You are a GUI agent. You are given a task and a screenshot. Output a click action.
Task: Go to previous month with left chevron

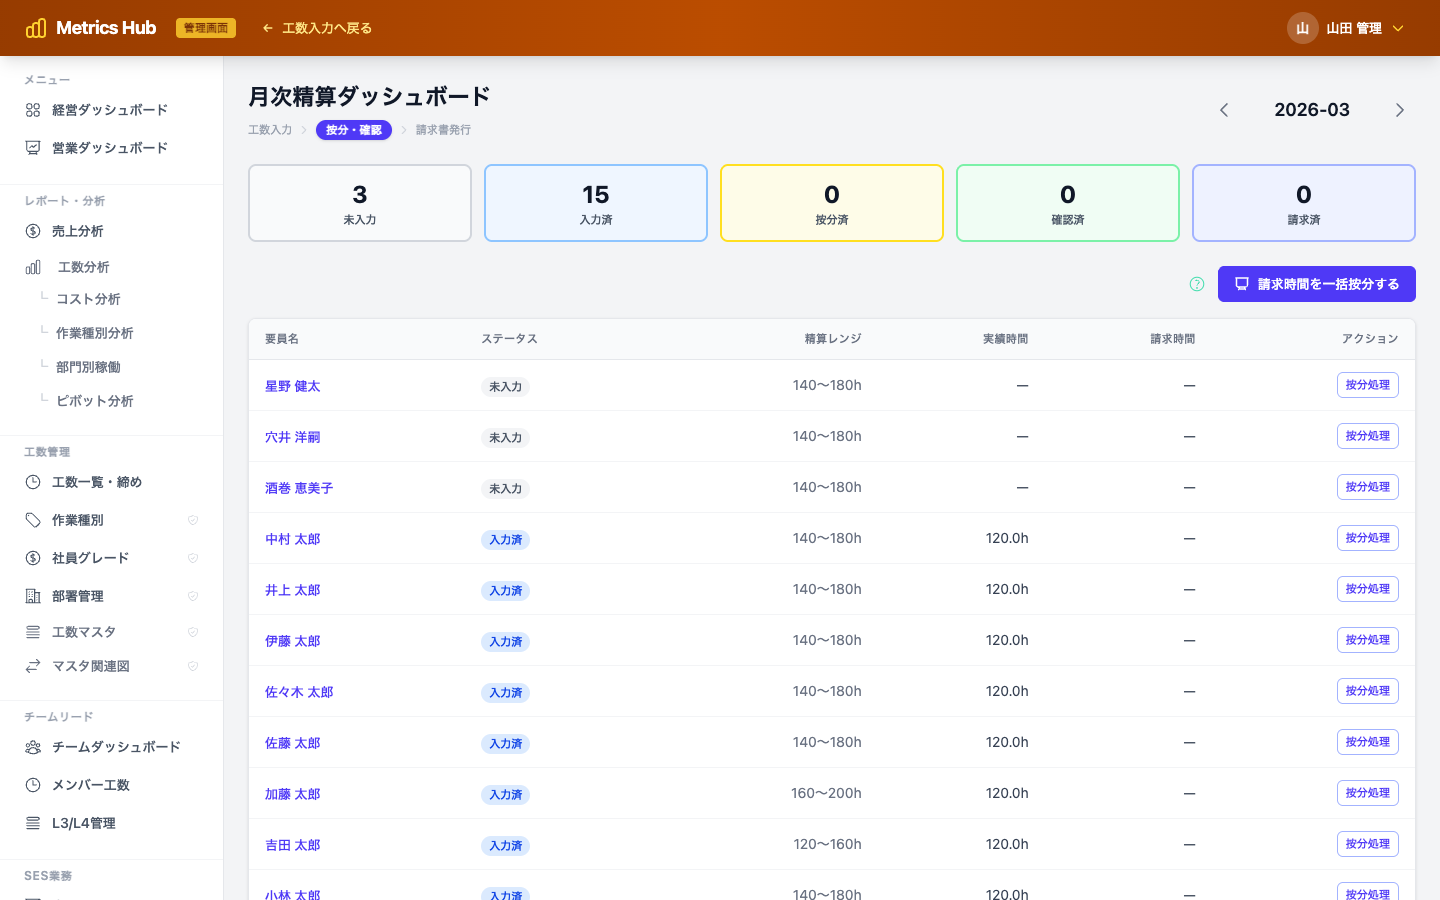tap(1224, 110)
